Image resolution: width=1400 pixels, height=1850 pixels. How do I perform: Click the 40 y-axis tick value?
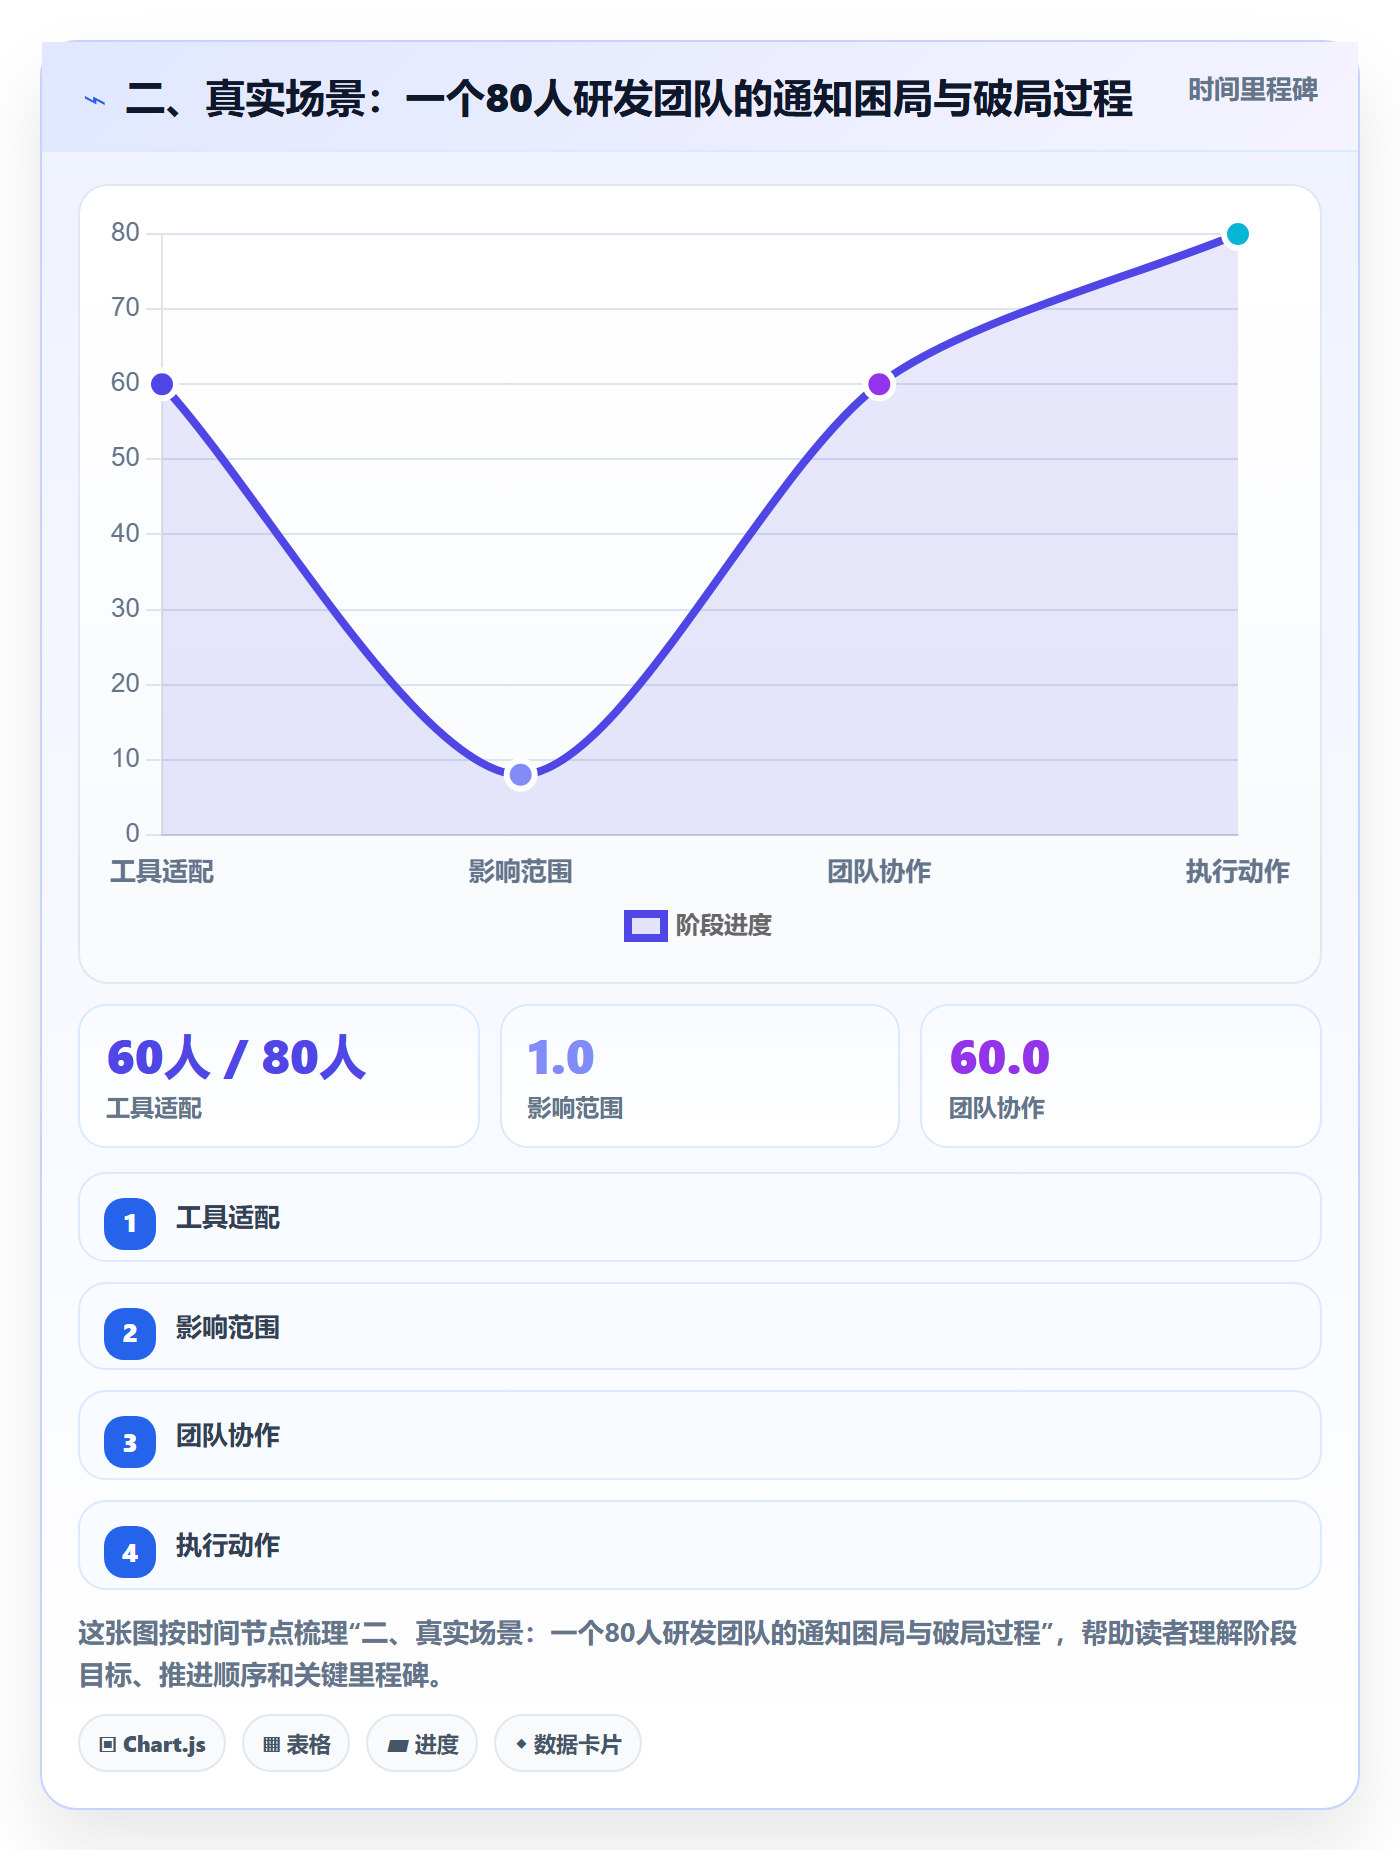coord(125,534)
